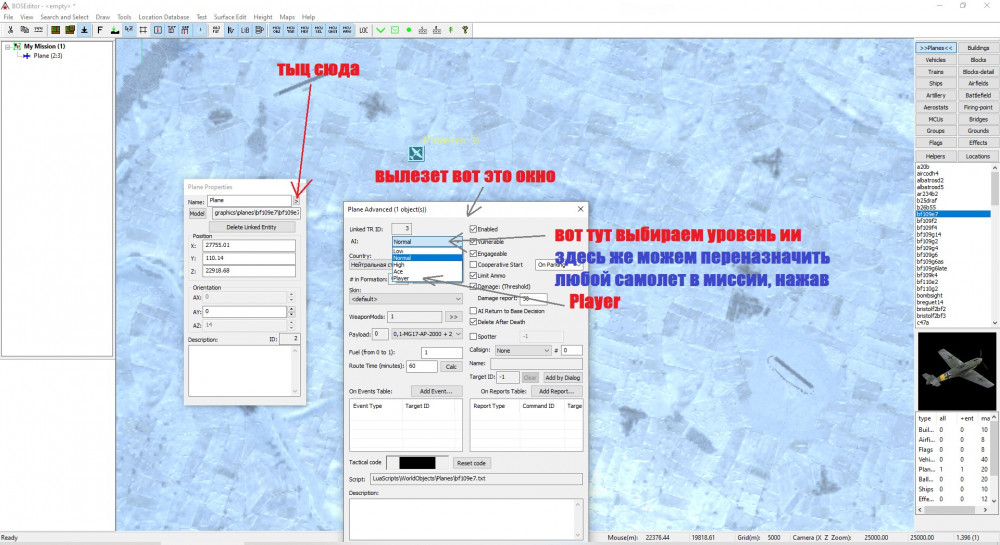Click the Delete Linked Entity button
This screenshot has width=1000, height=545.
click(243, 228)
